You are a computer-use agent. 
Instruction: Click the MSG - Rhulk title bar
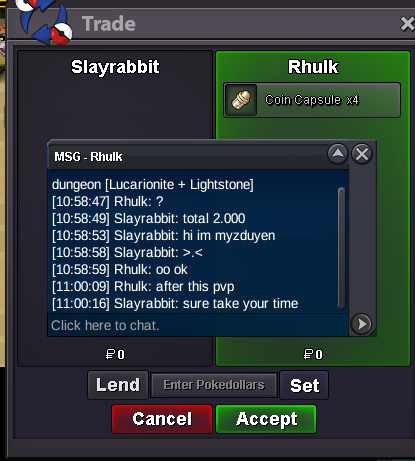pos(188,156)
